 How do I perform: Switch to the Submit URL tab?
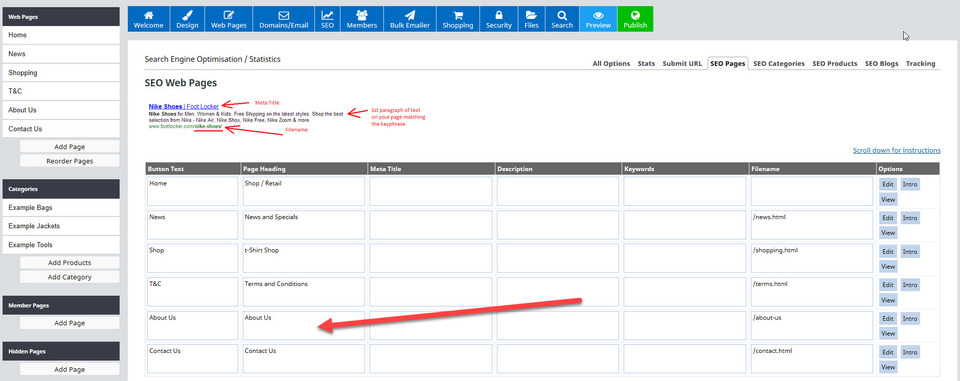(682, 64)
